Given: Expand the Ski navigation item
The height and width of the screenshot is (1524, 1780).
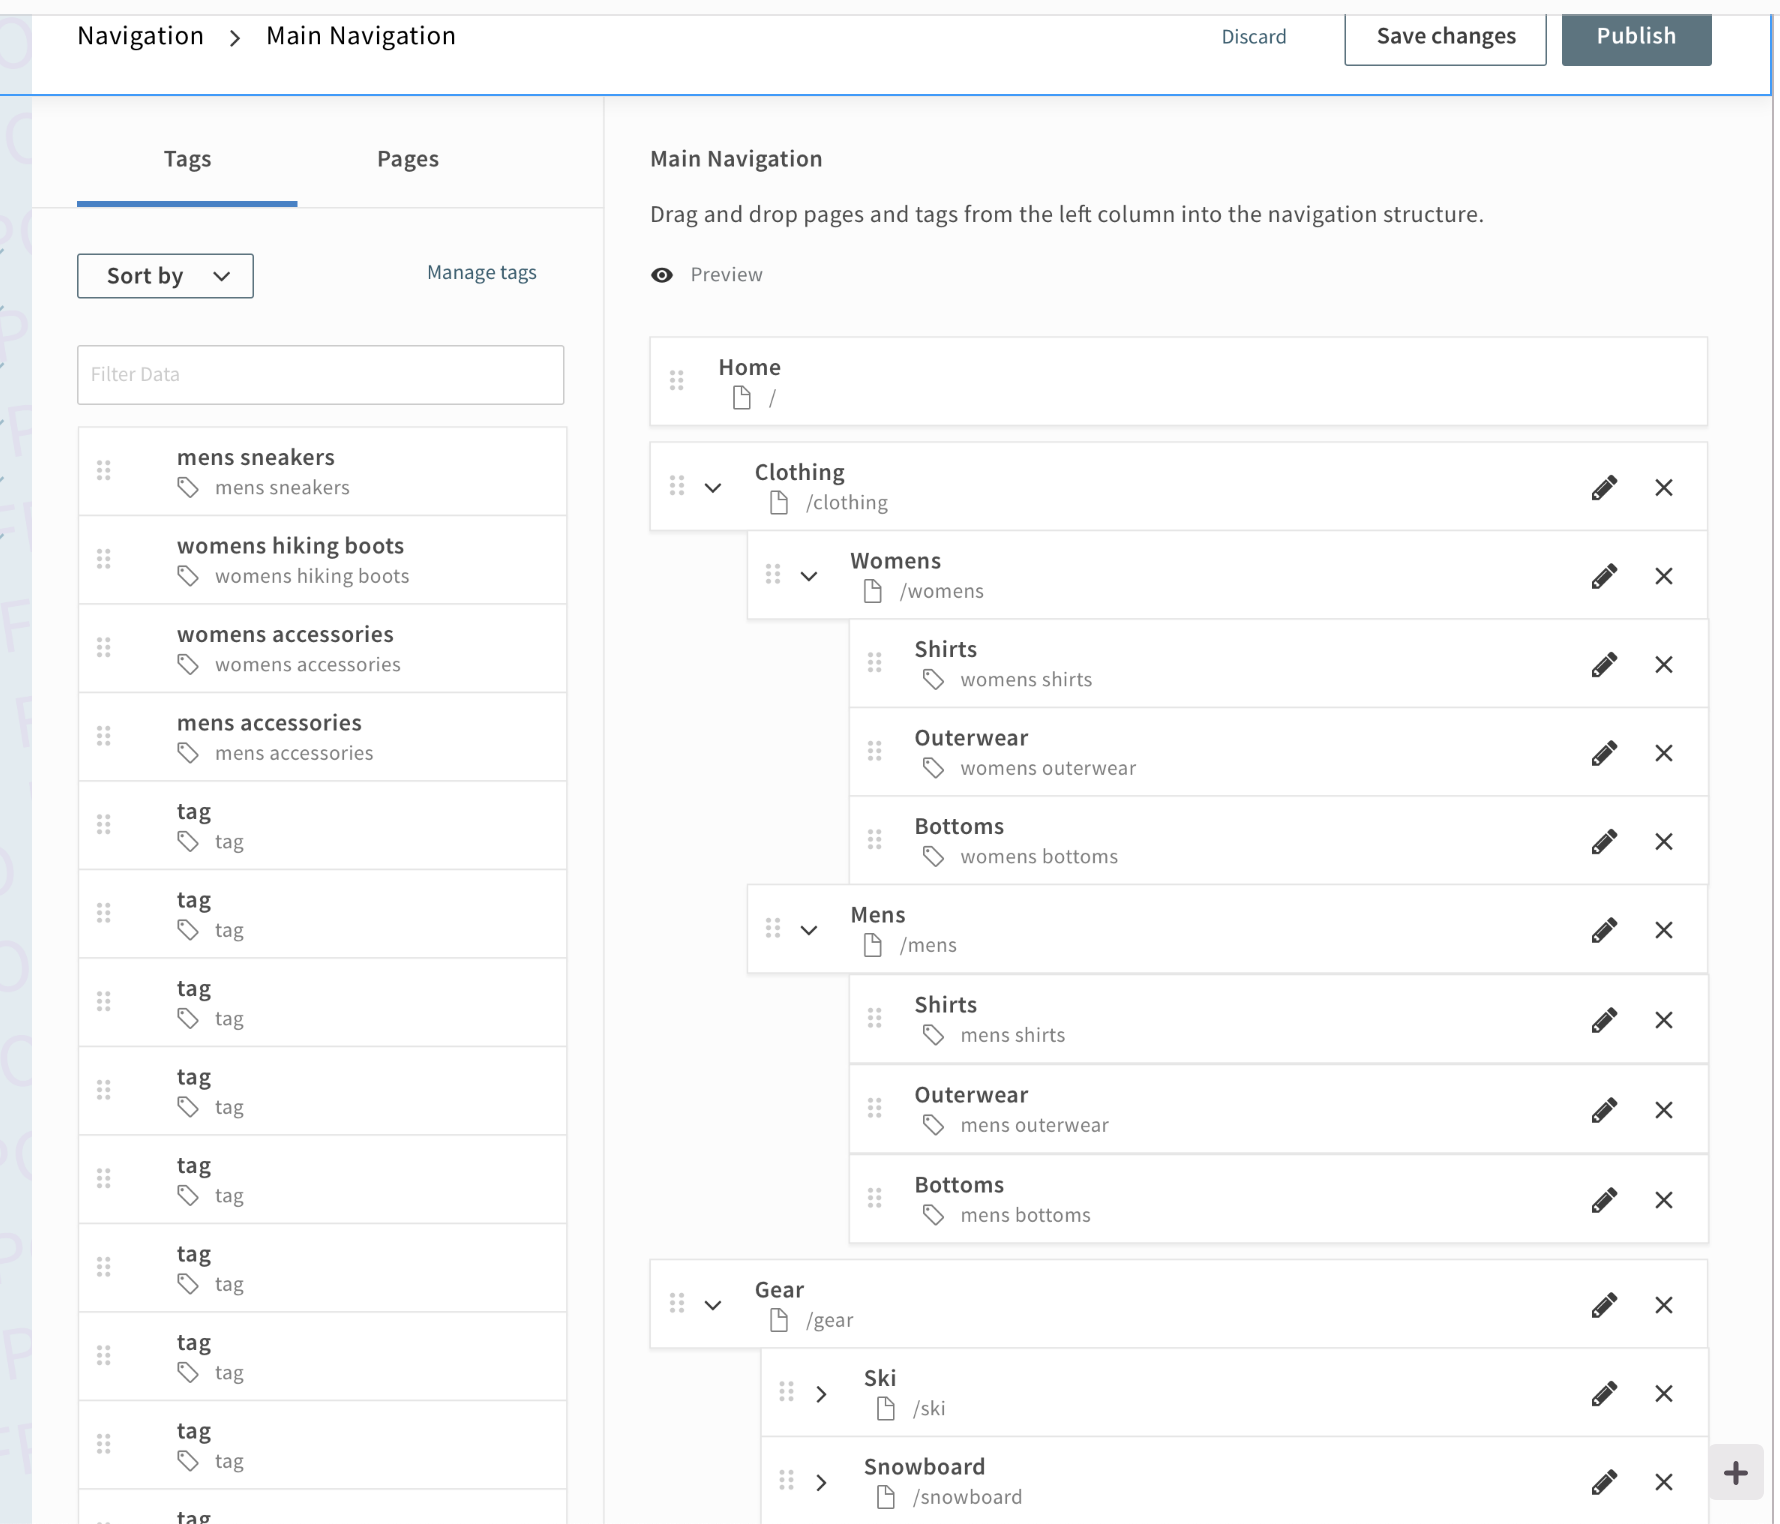Looking at the screenshot, I should point(822,1393).
